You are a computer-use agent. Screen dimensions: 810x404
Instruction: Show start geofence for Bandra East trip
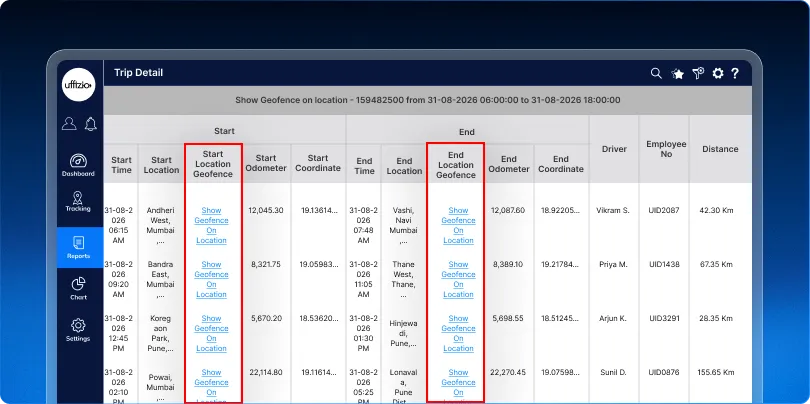tap(211, 279)
